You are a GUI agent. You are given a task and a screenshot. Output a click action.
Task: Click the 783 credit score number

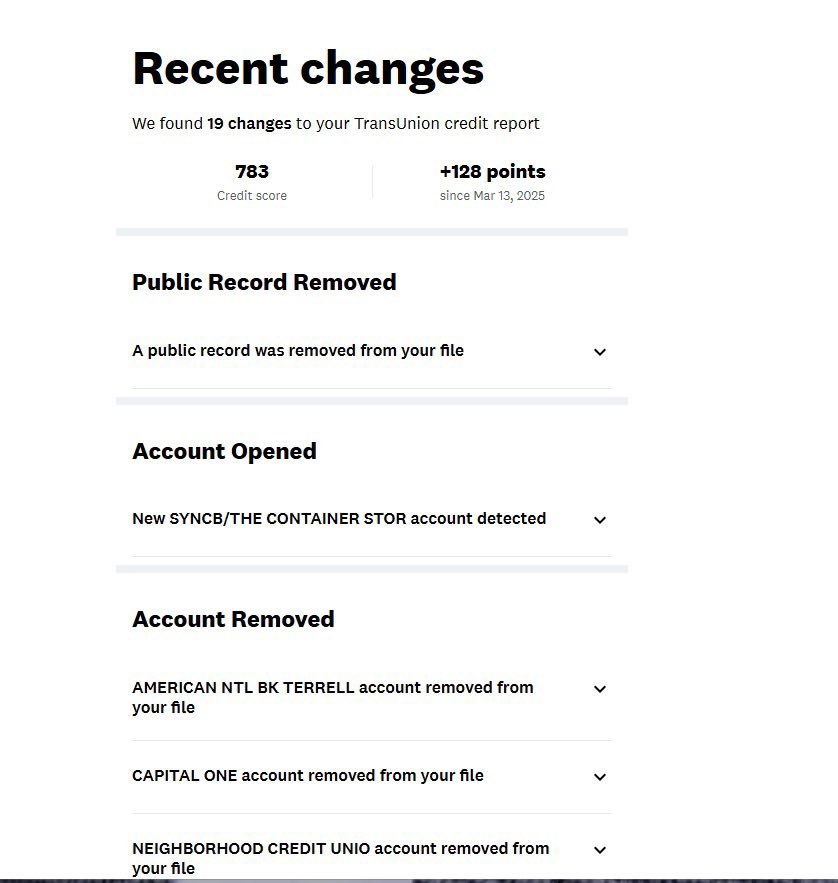pos(252,172)
